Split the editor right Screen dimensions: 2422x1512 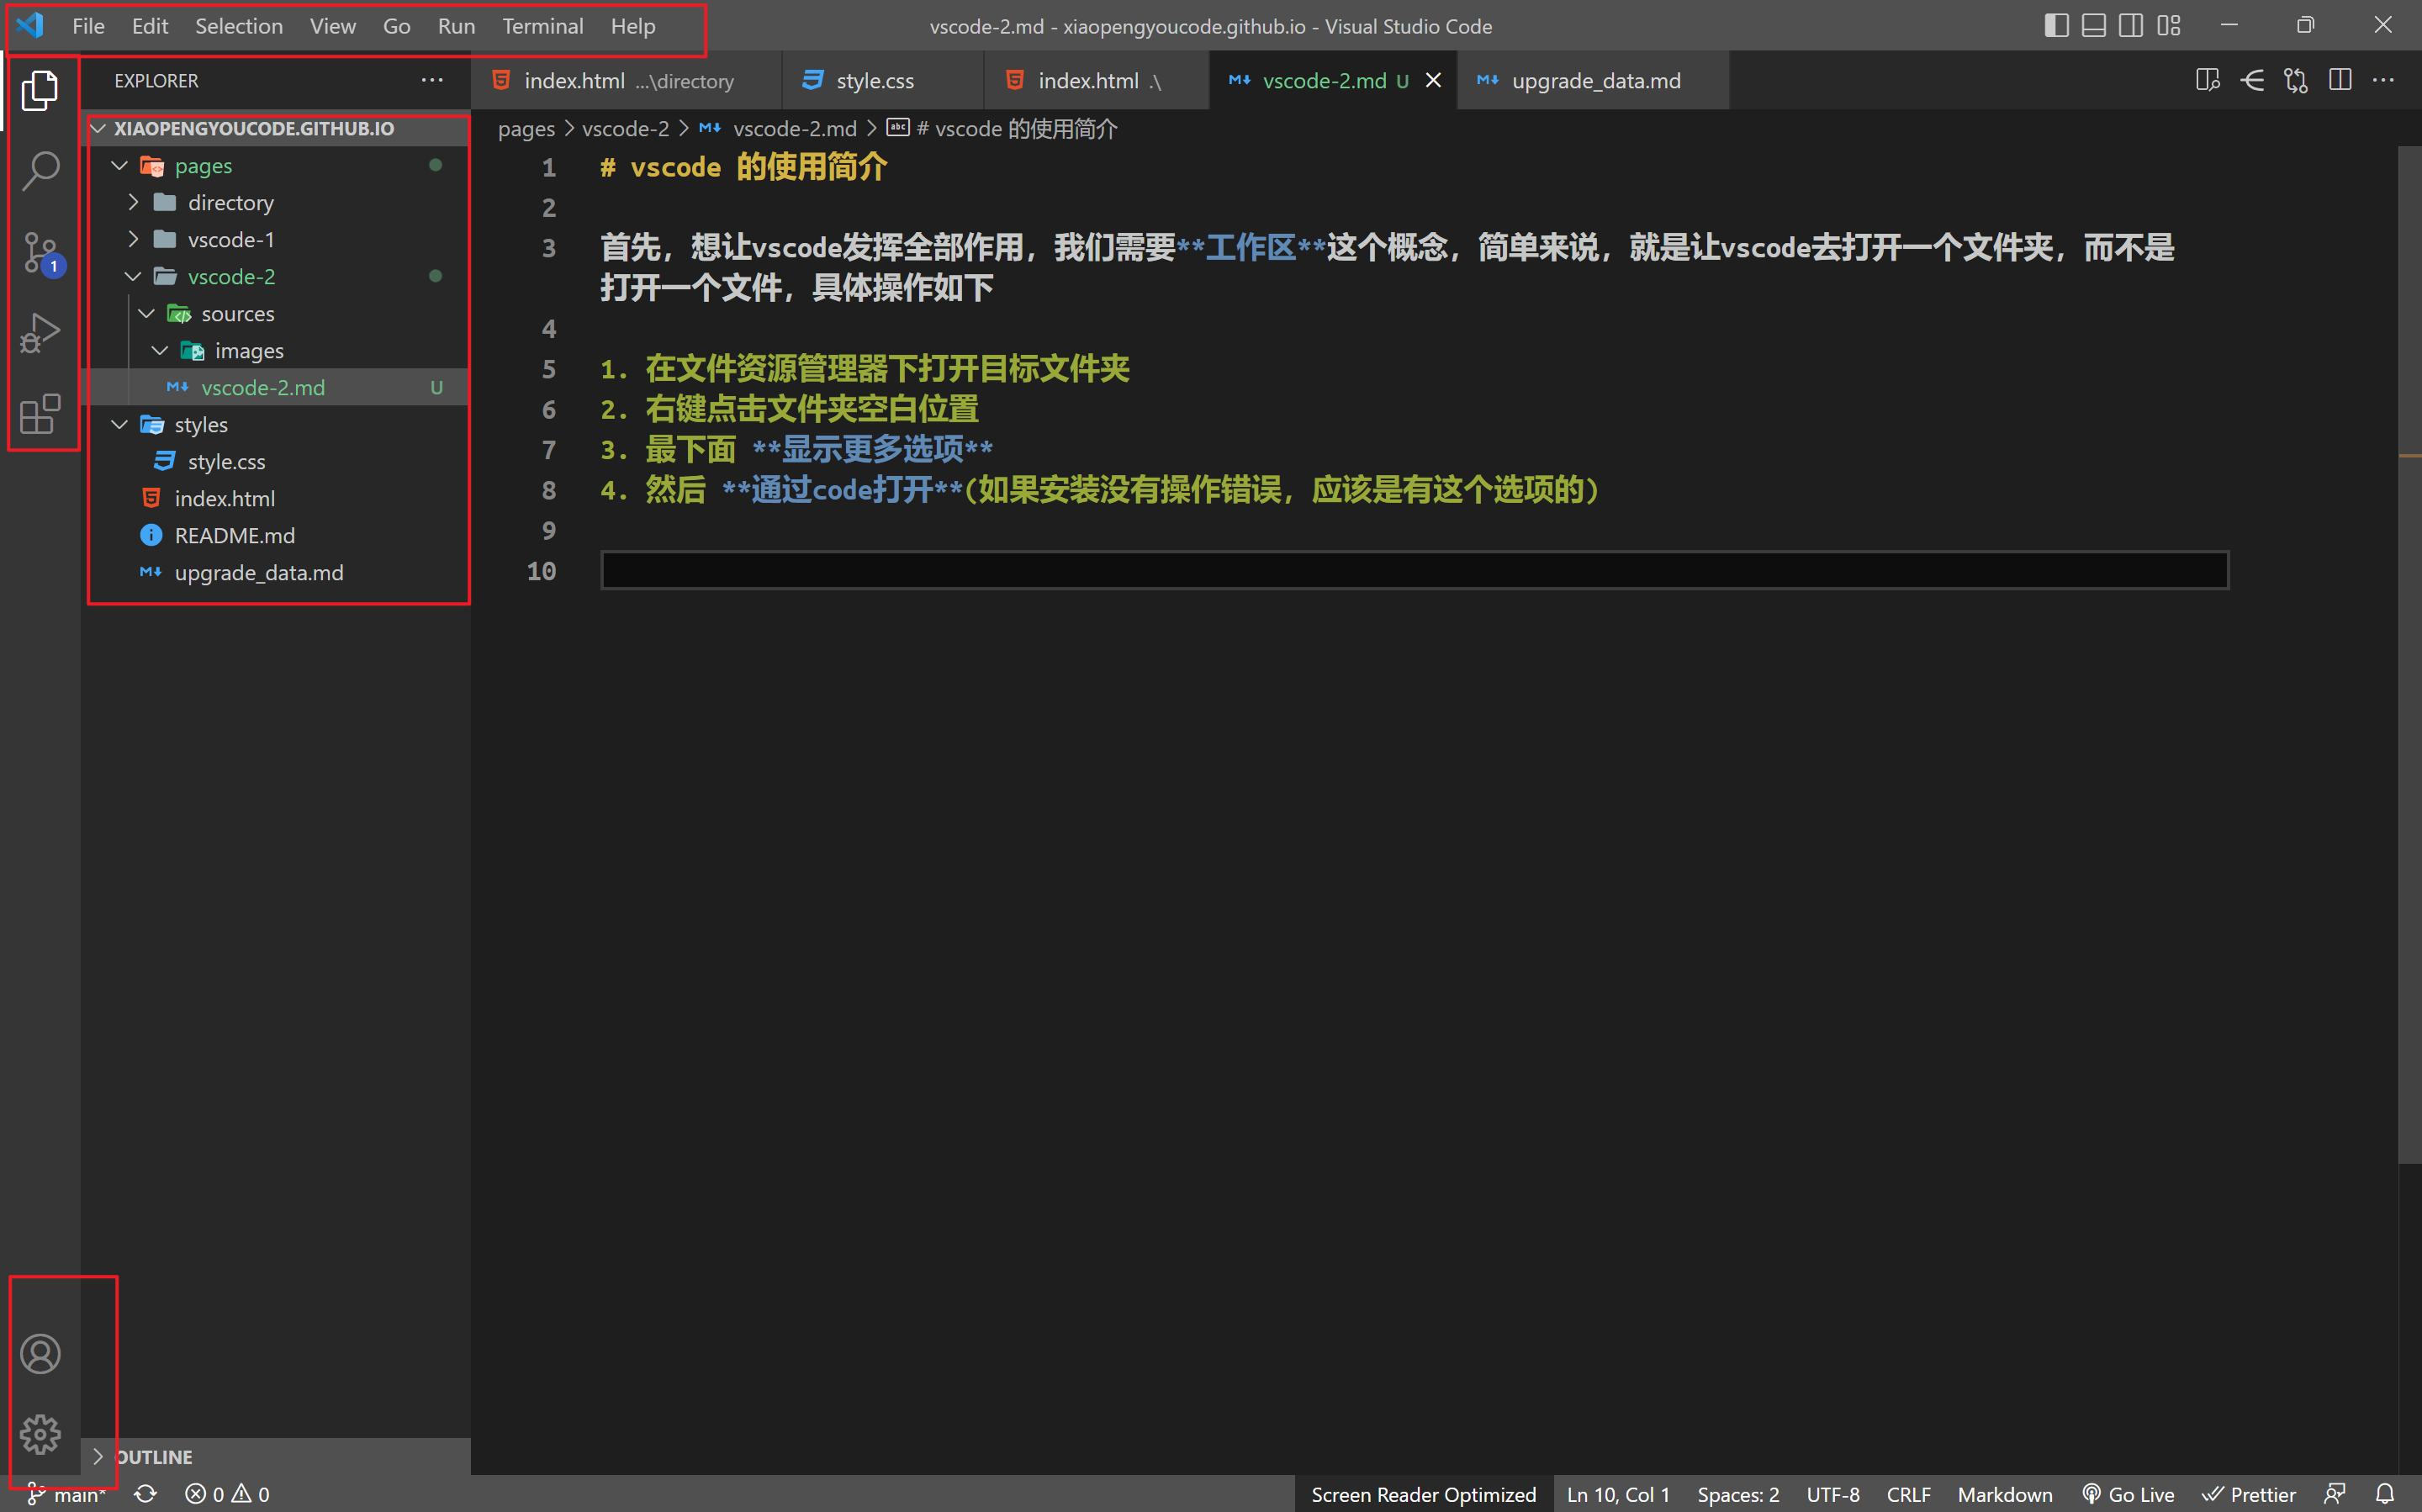[2340, 80]
